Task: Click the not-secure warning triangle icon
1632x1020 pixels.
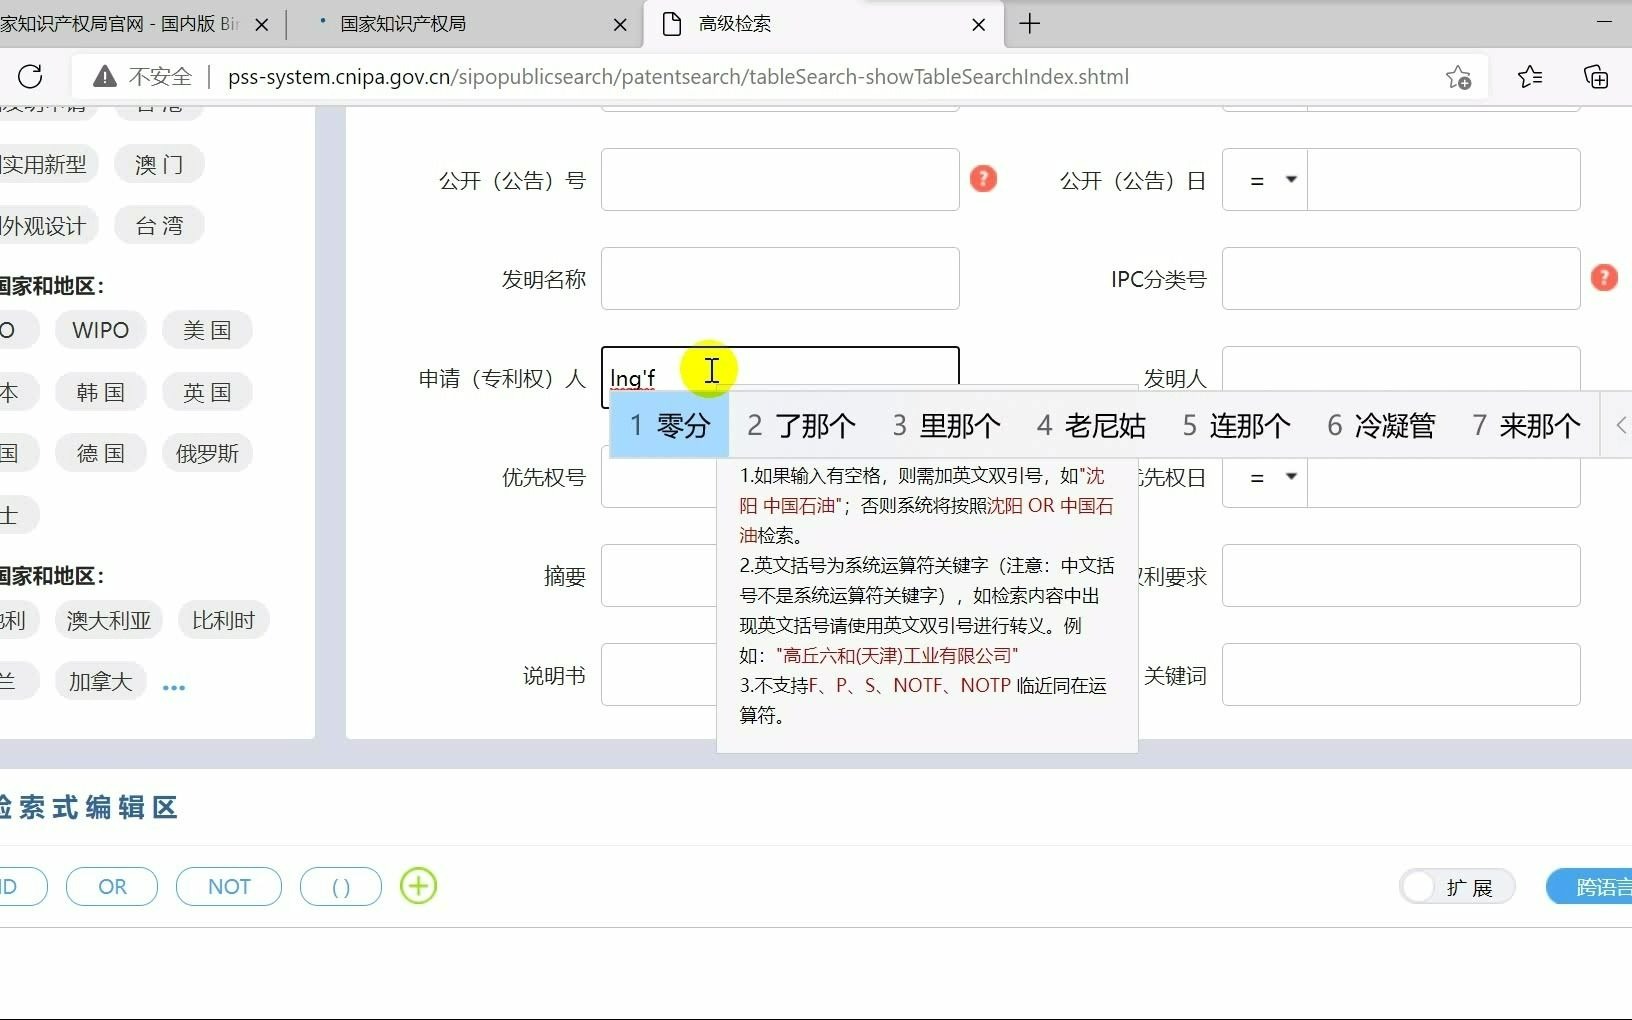Action: (104, 77)
